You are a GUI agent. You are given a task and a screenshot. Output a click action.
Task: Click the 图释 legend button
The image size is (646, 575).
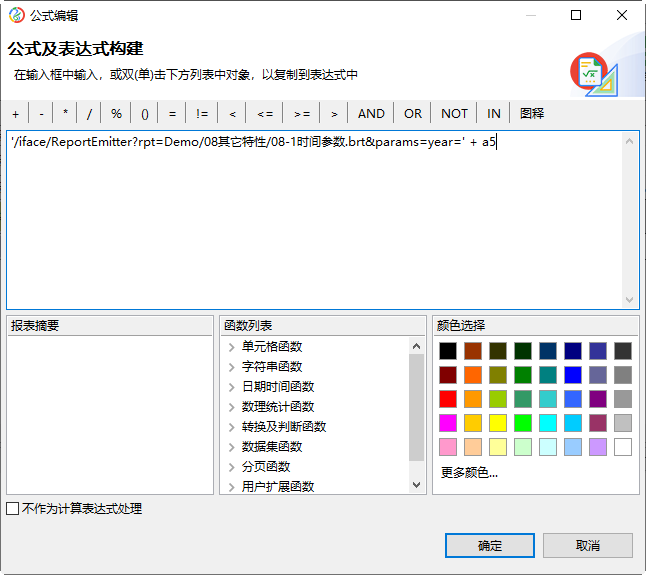pos(532,114)
